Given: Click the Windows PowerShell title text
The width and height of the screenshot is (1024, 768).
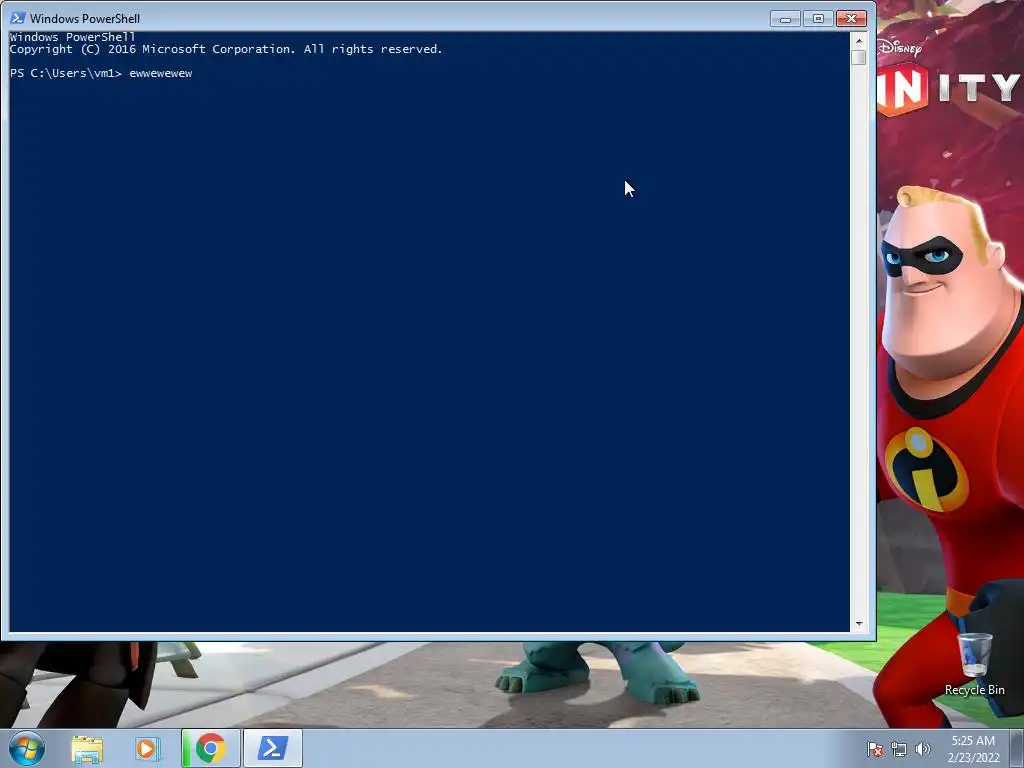Looking at the screenshot, I should (x=85, y=18).
